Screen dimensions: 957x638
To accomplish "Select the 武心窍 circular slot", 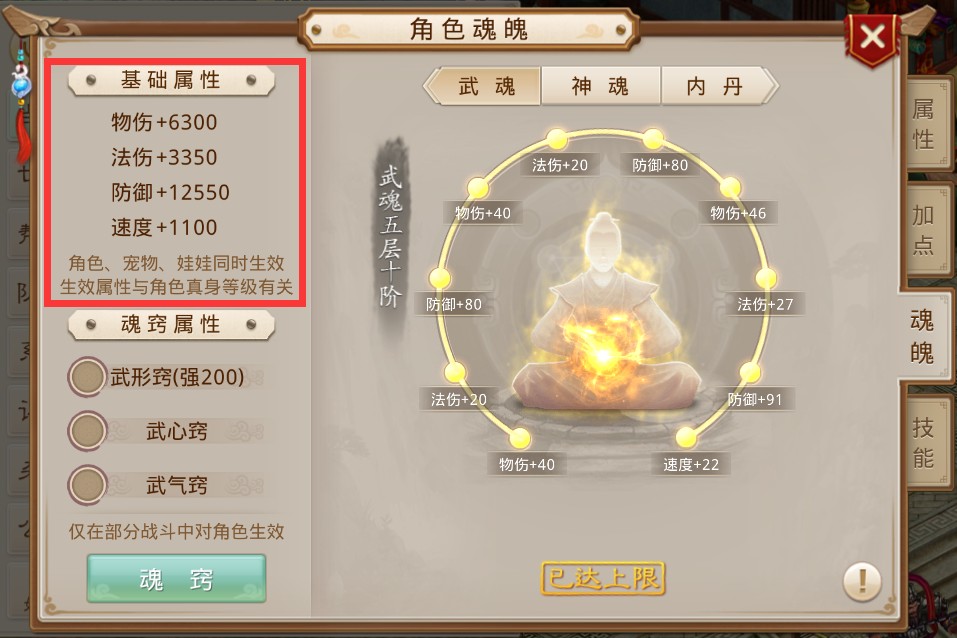I will click(87, 430).
